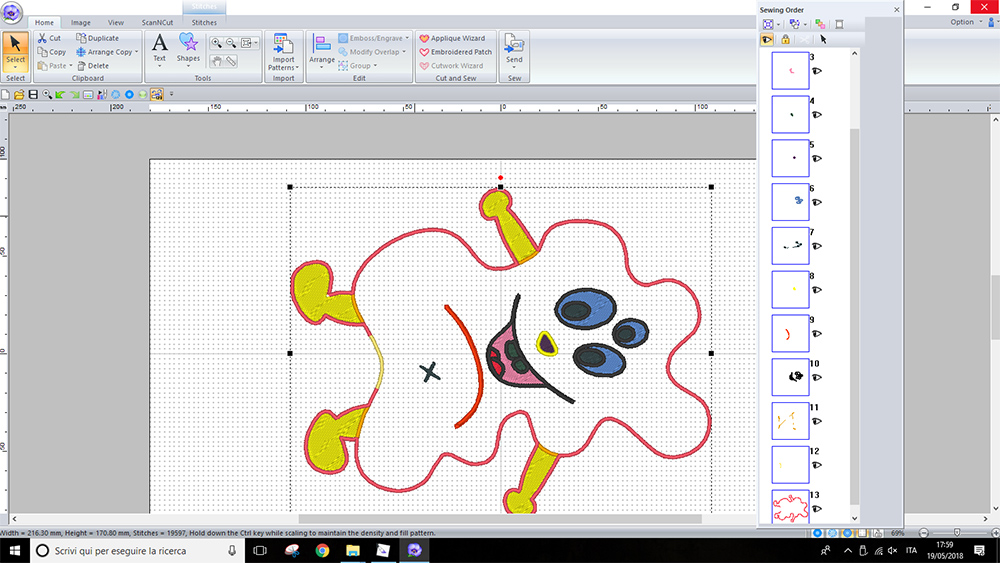
Task: Open the Shapes tool
Action: pos(188,48)
